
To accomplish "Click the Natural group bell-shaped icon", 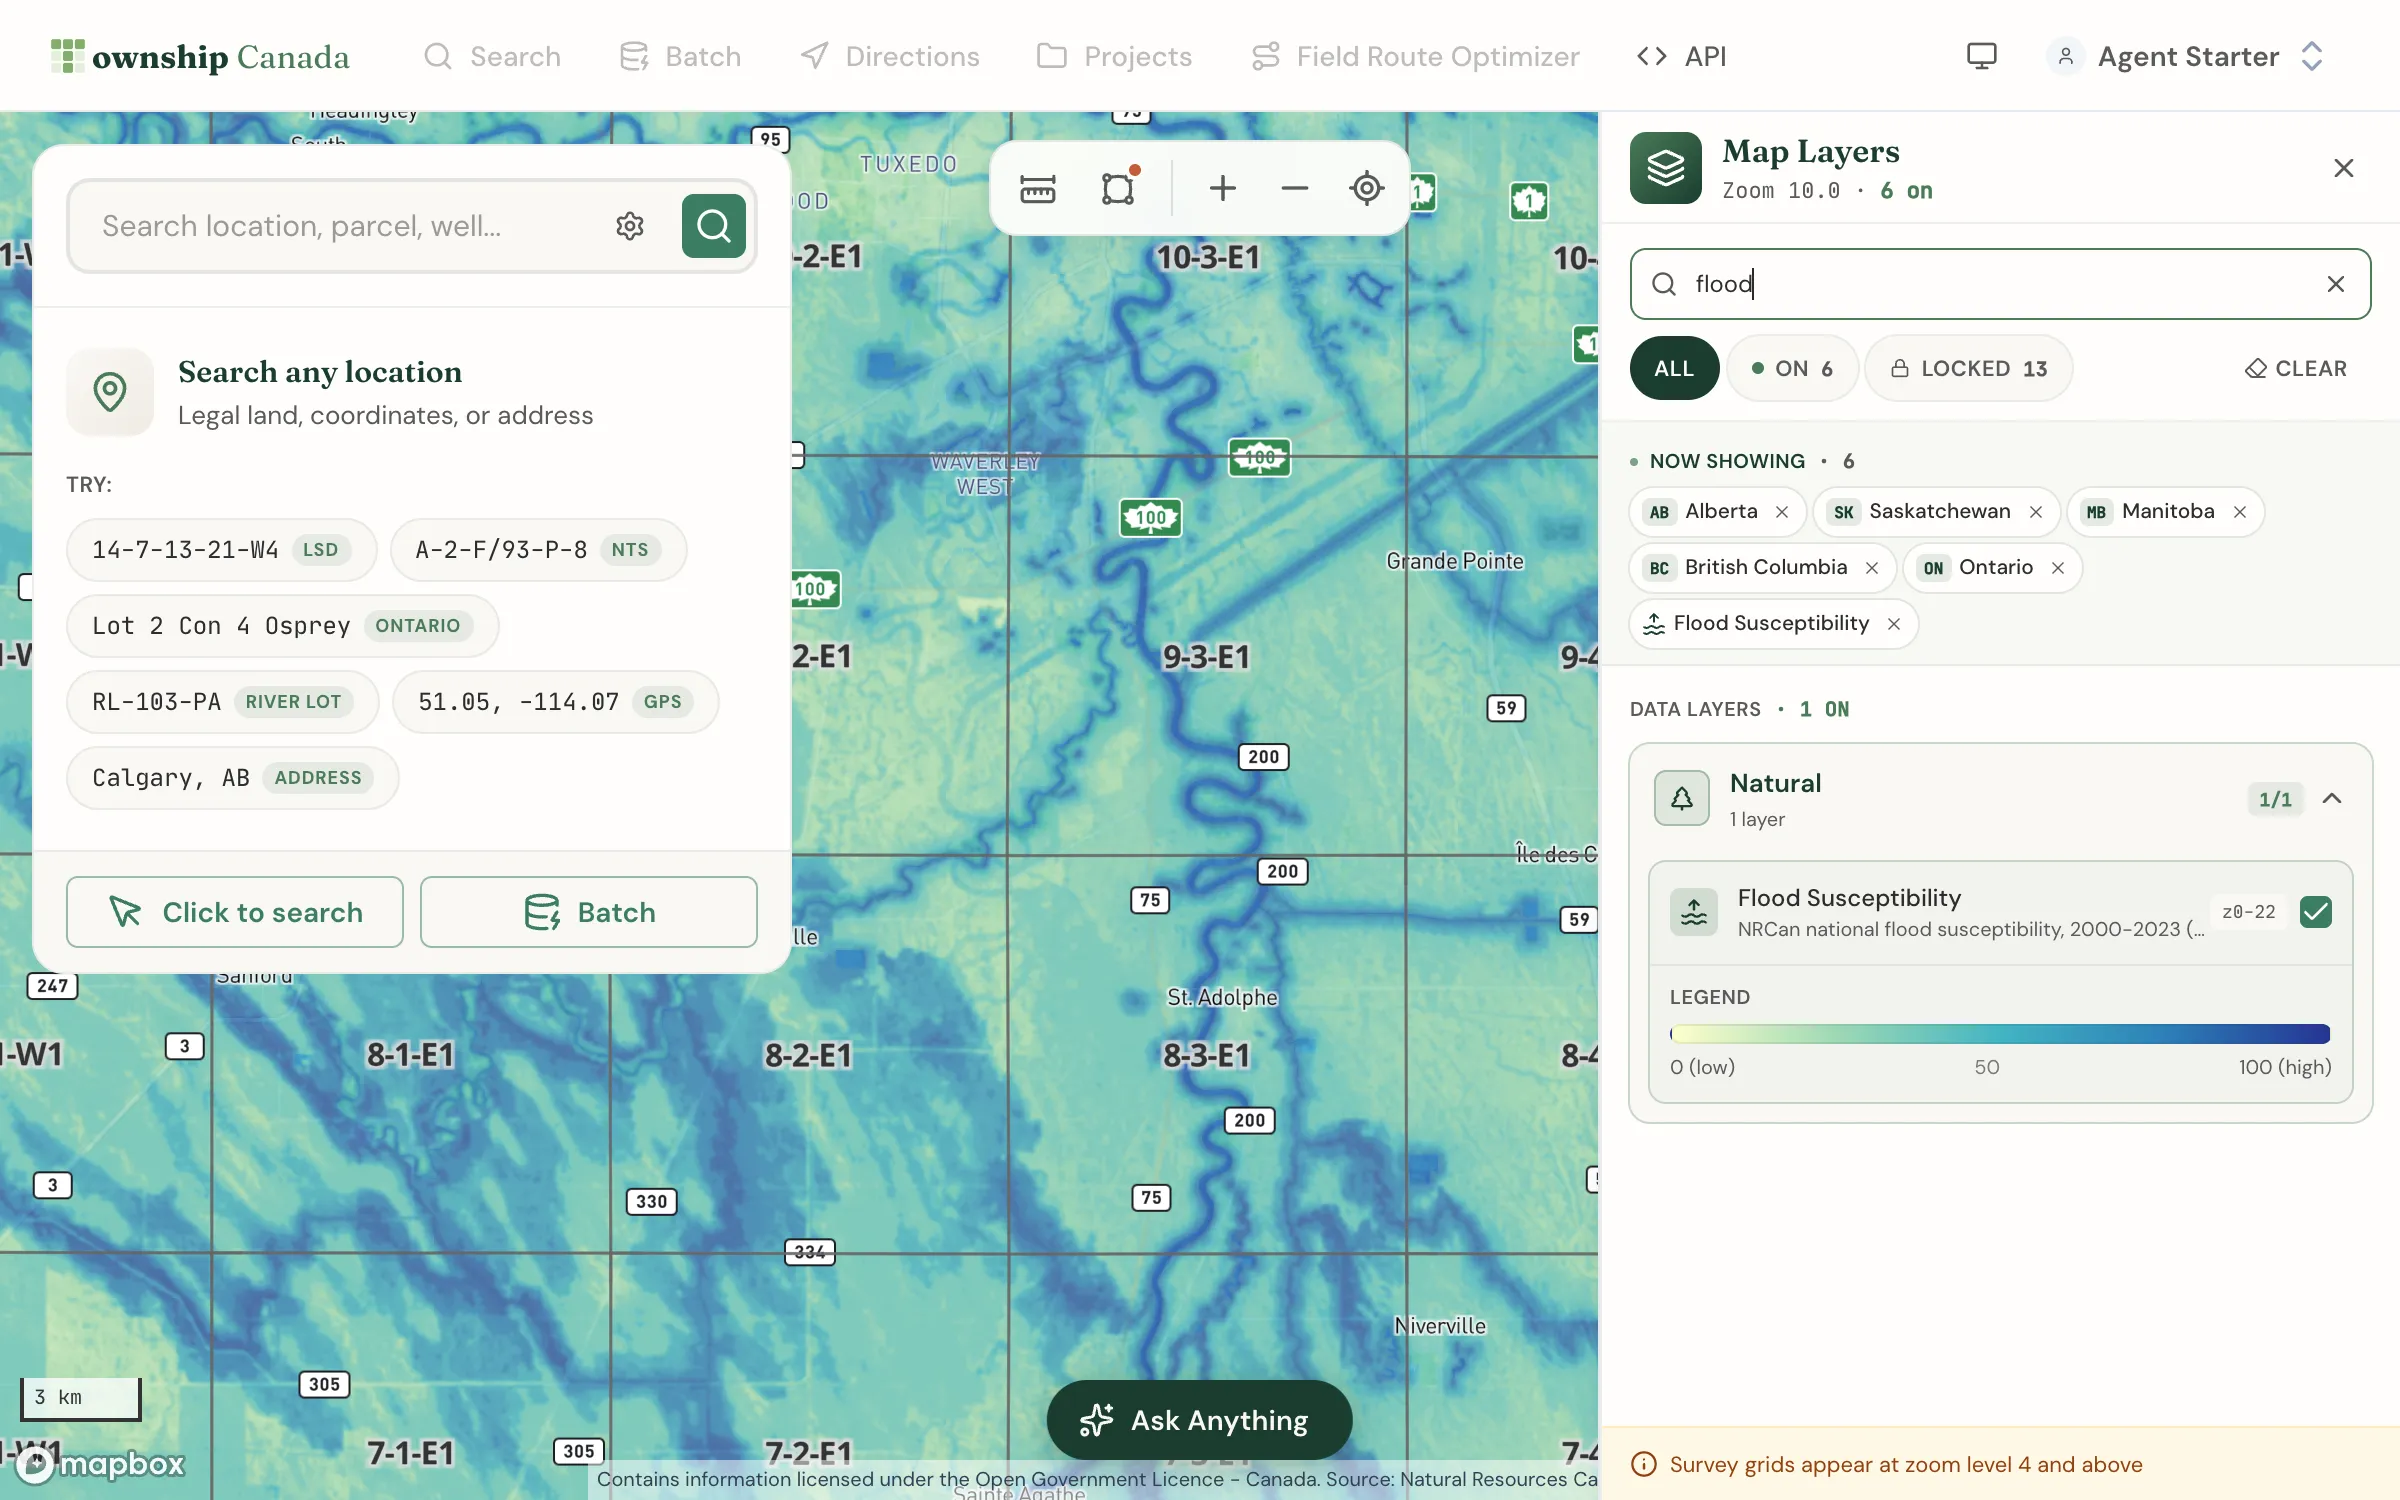I will (x=1682, y=798).
